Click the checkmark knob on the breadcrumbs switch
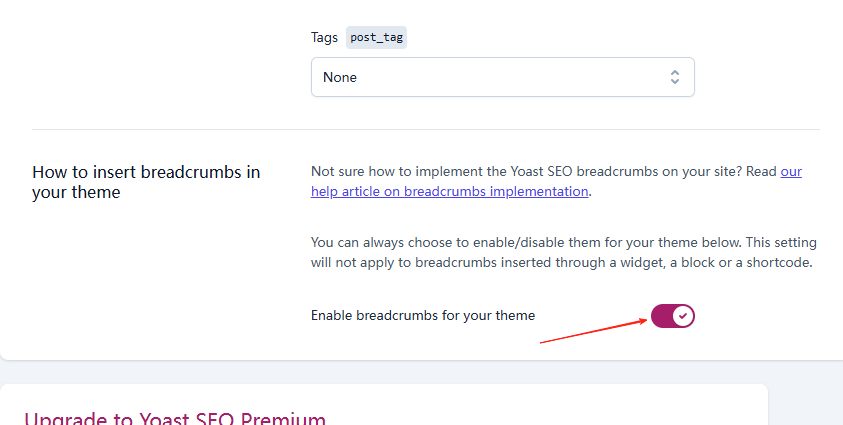The height and width of the screenshot is (425, 843). pos(683,316)
